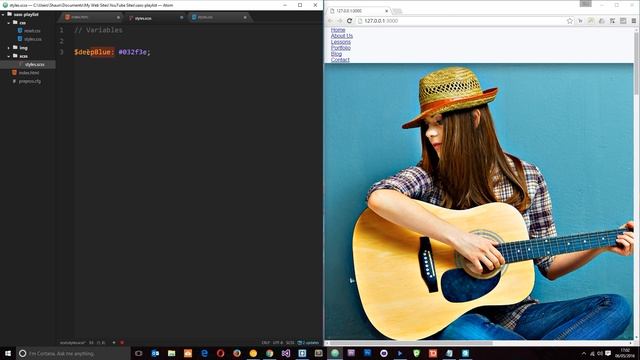Click the browser forward arrow
Viewport: 640px width, 360px height.
[340, 21]
